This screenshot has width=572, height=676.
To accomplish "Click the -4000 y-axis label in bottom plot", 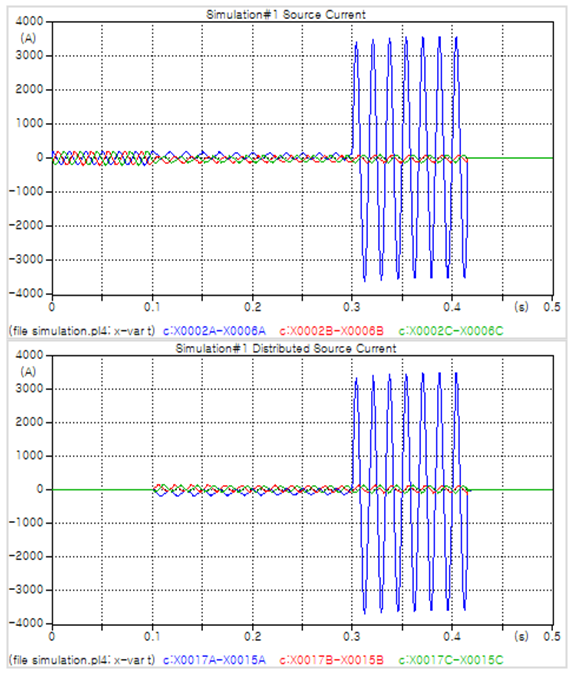I will point(26,623).
